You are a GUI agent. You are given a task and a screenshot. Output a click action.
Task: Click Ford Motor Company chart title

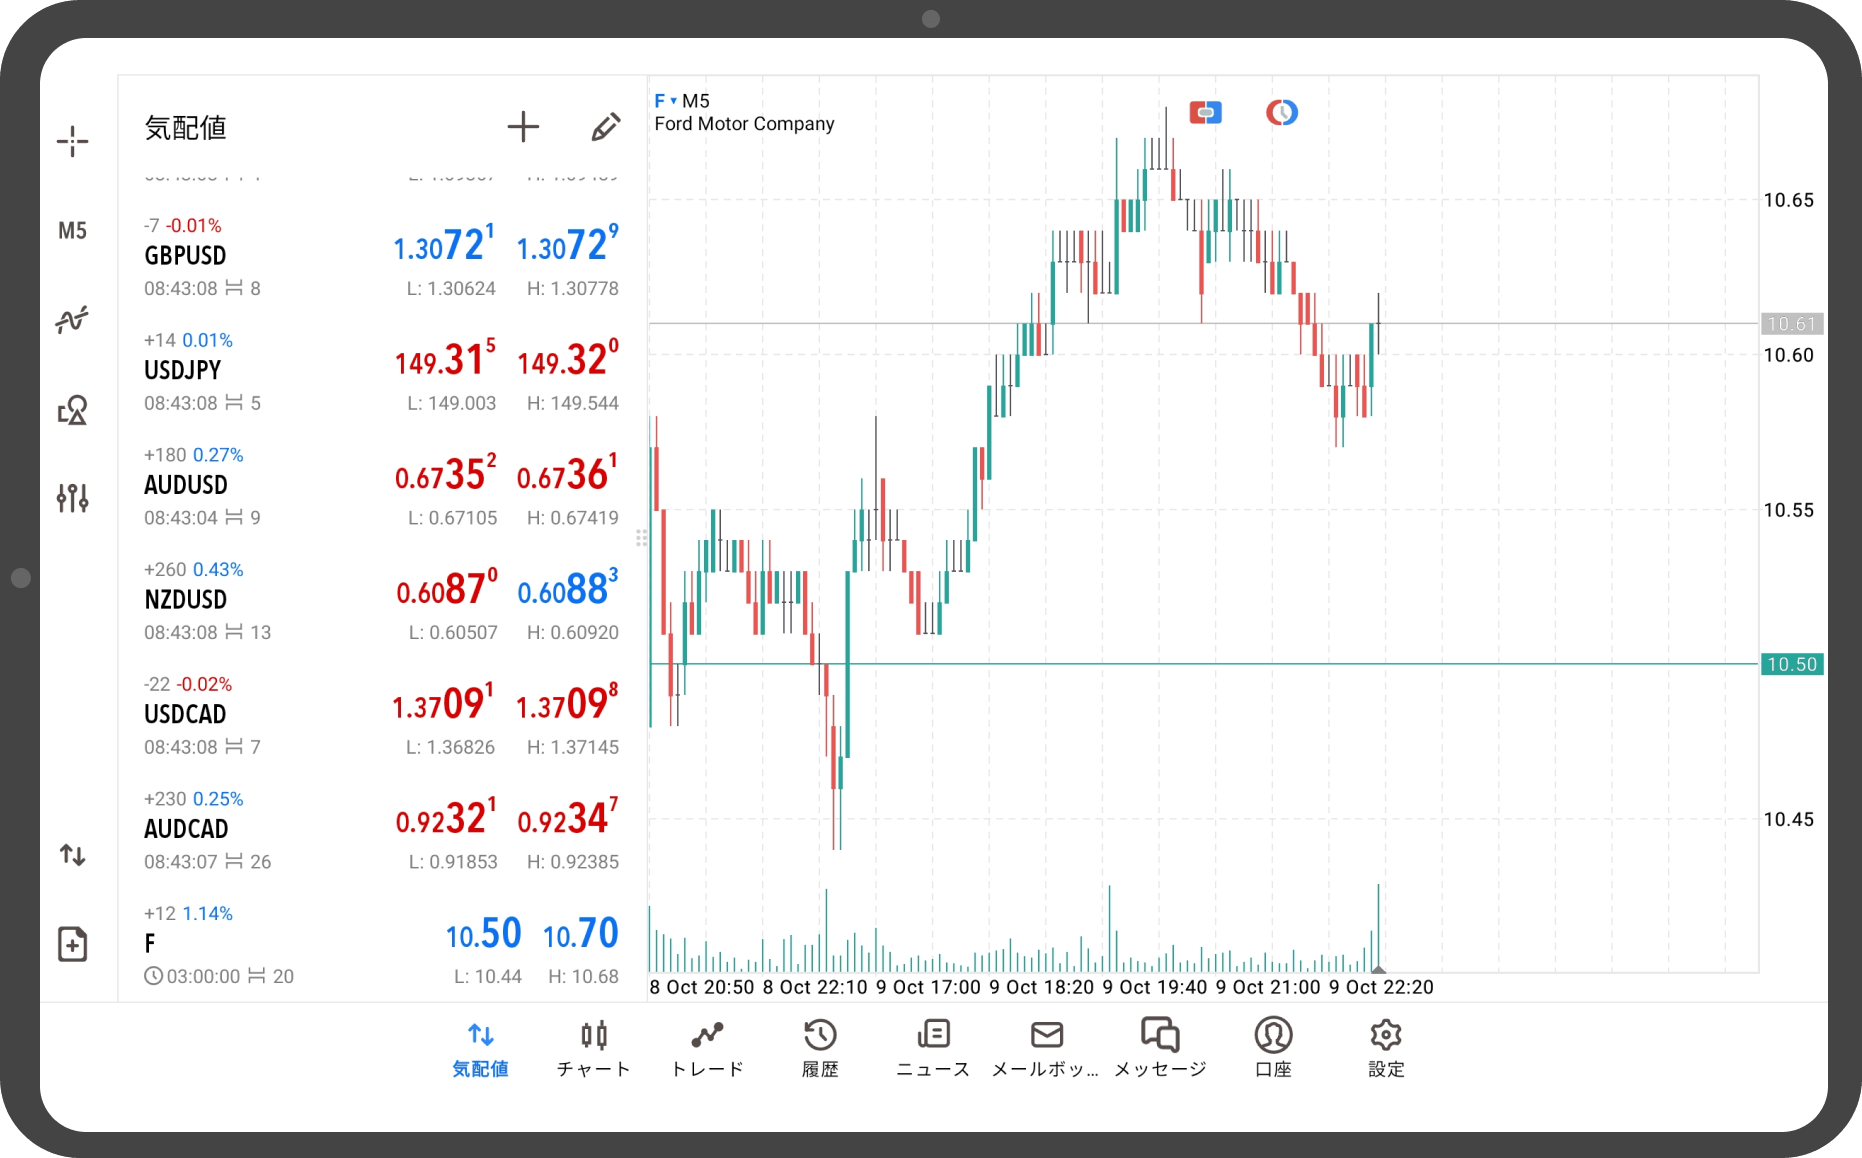[744, 124]
